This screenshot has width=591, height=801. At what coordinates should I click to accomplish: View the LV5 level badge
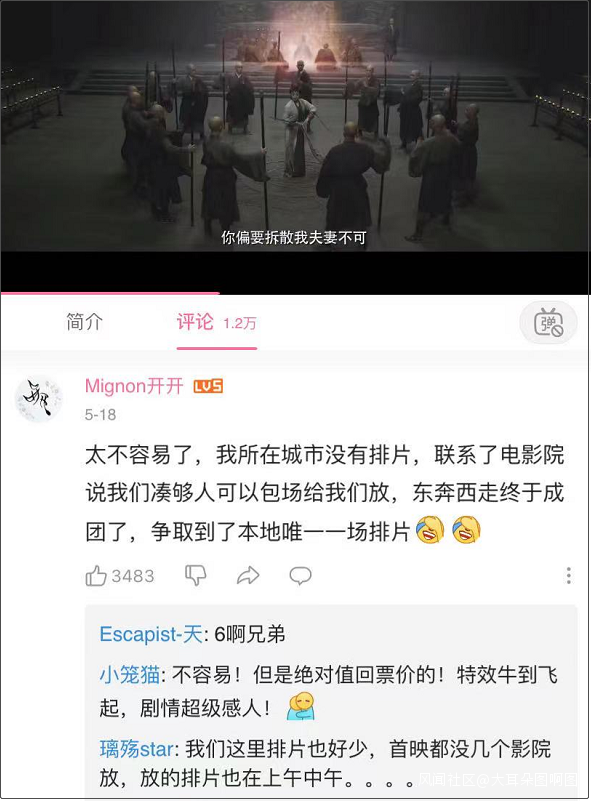tap(208, 386)
